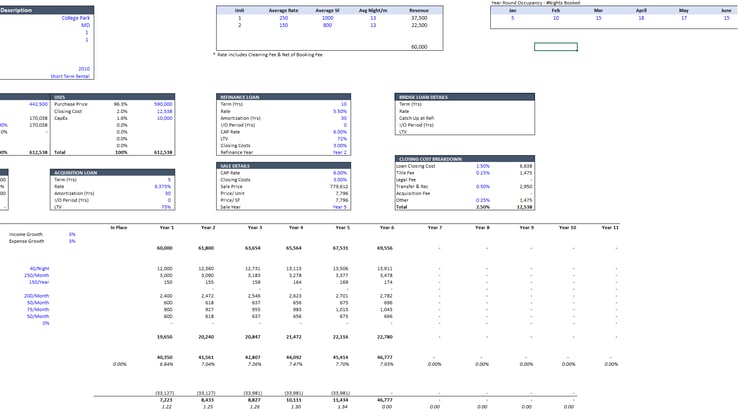This screenshot has height=410, width=750.
Task: Click the 'Legal Fee' label
Action: tap(406, 179)
